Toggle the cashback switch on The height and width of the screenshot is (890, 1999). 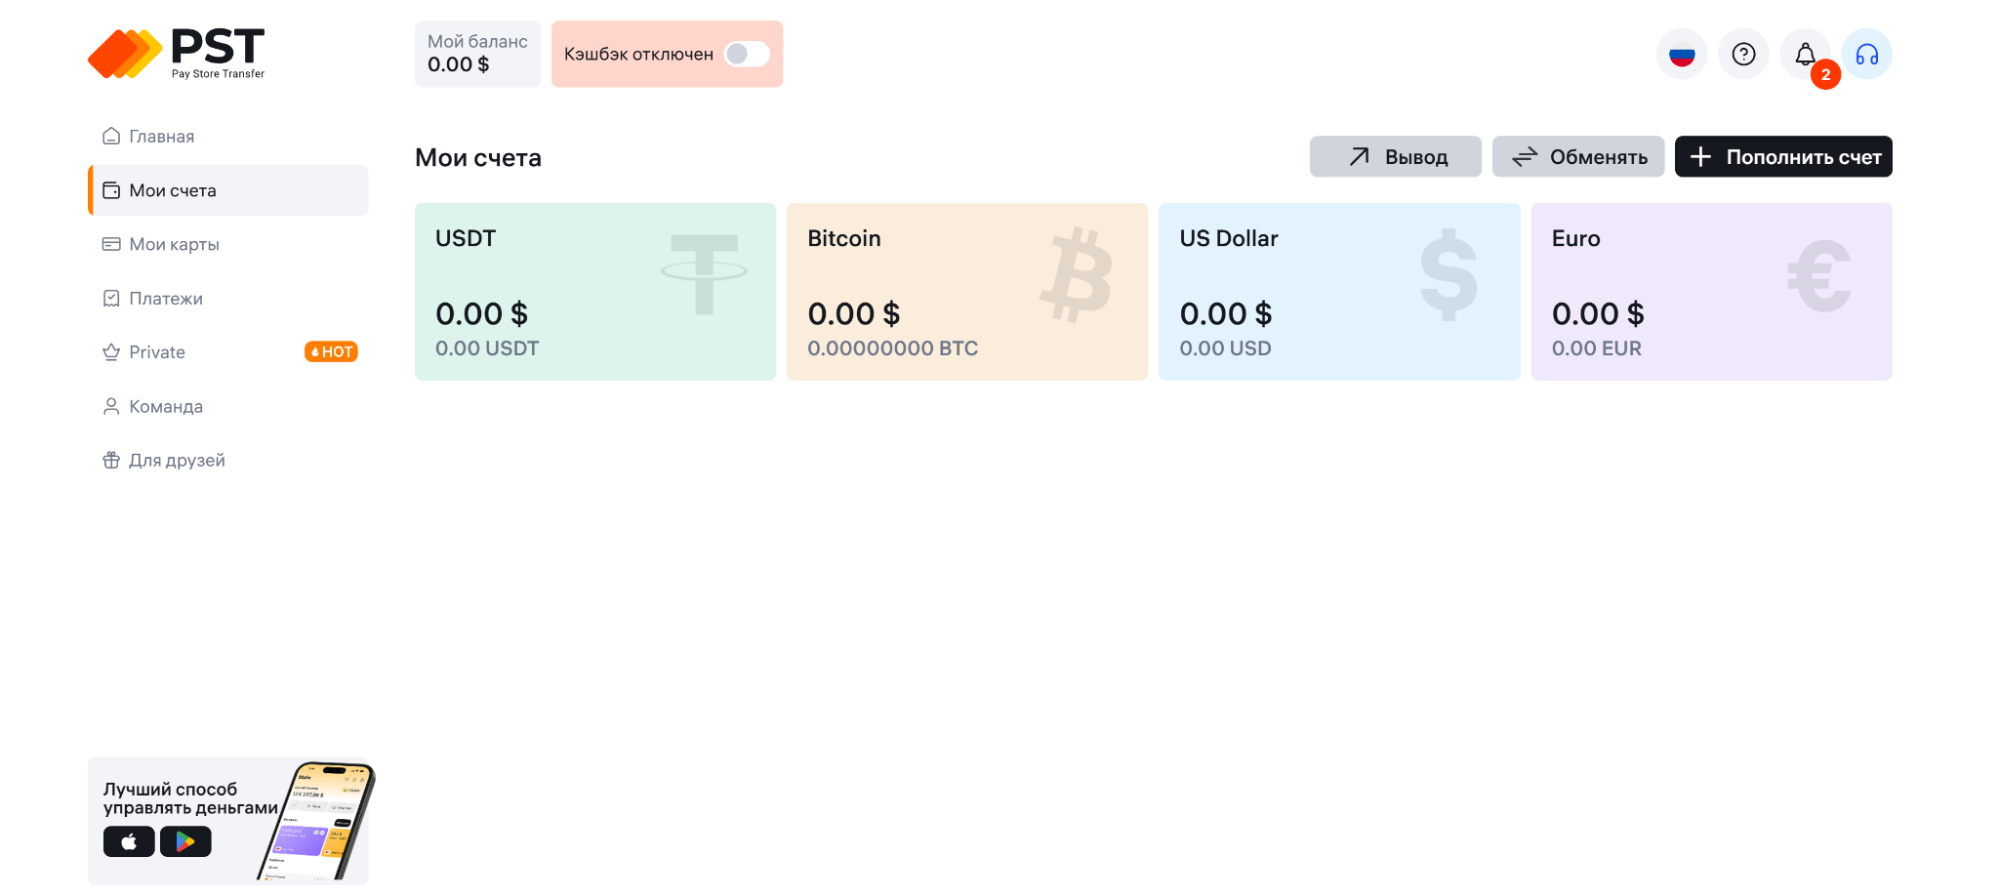tap(746, 54)
